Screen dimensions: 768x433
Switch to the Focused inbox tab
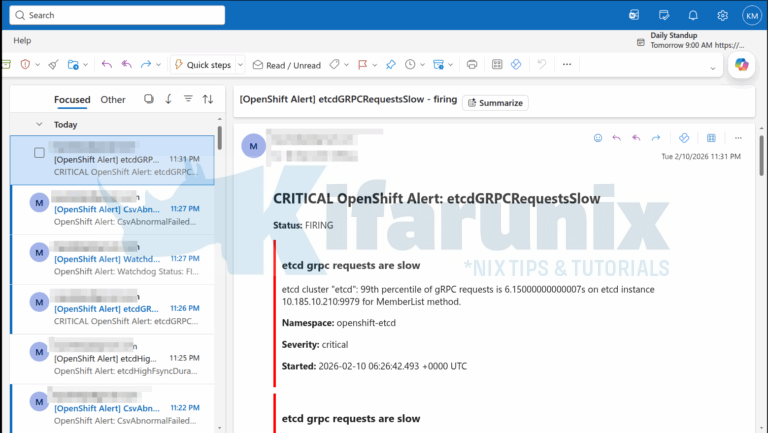[72, 99]
